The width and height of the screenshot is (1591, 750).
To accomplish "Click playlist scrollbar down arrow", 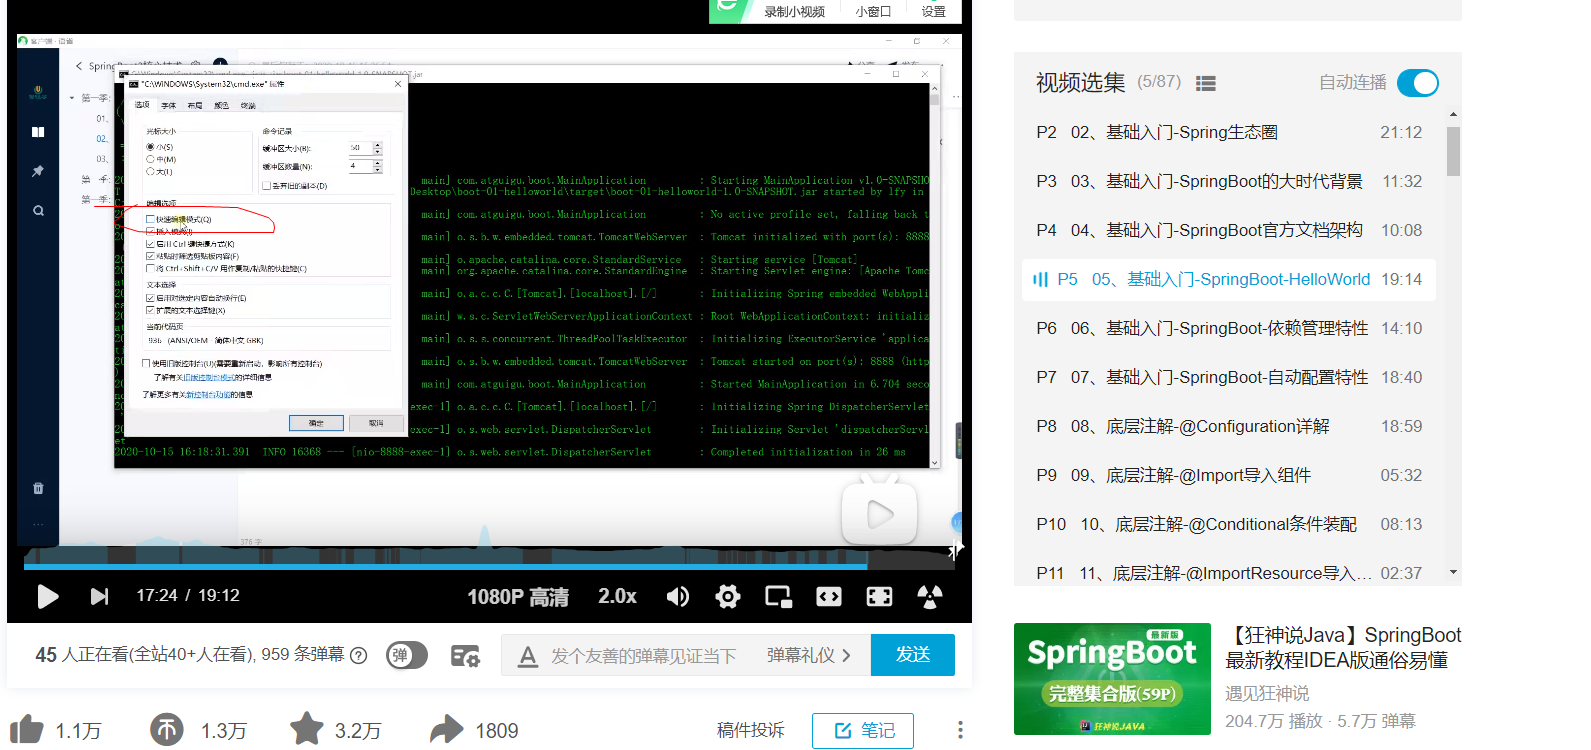I will point(1453,572).
